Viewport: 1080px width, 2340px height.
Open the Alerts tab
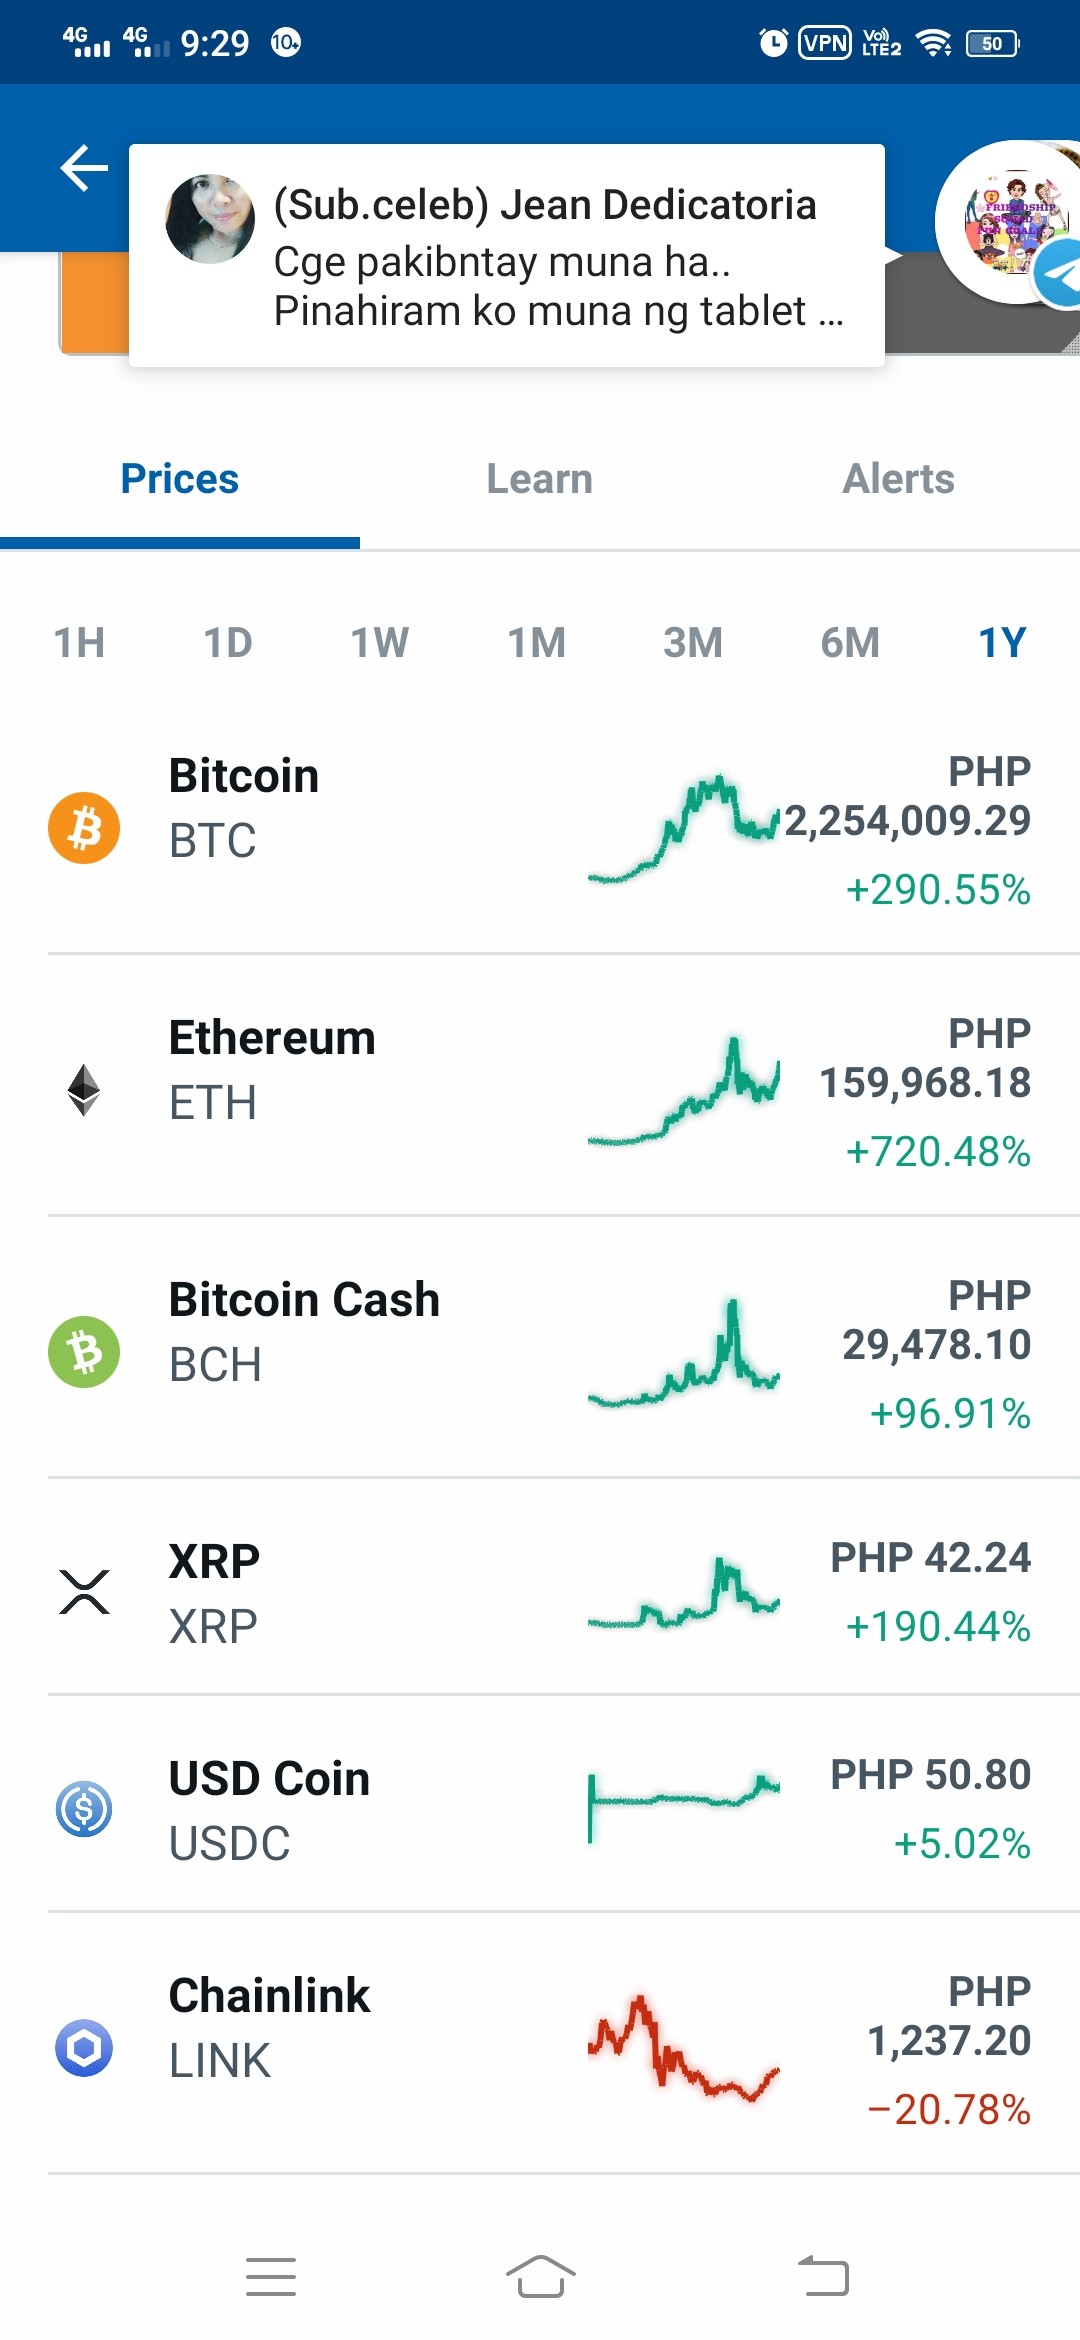pyautogui.click(x=899, y=479)
